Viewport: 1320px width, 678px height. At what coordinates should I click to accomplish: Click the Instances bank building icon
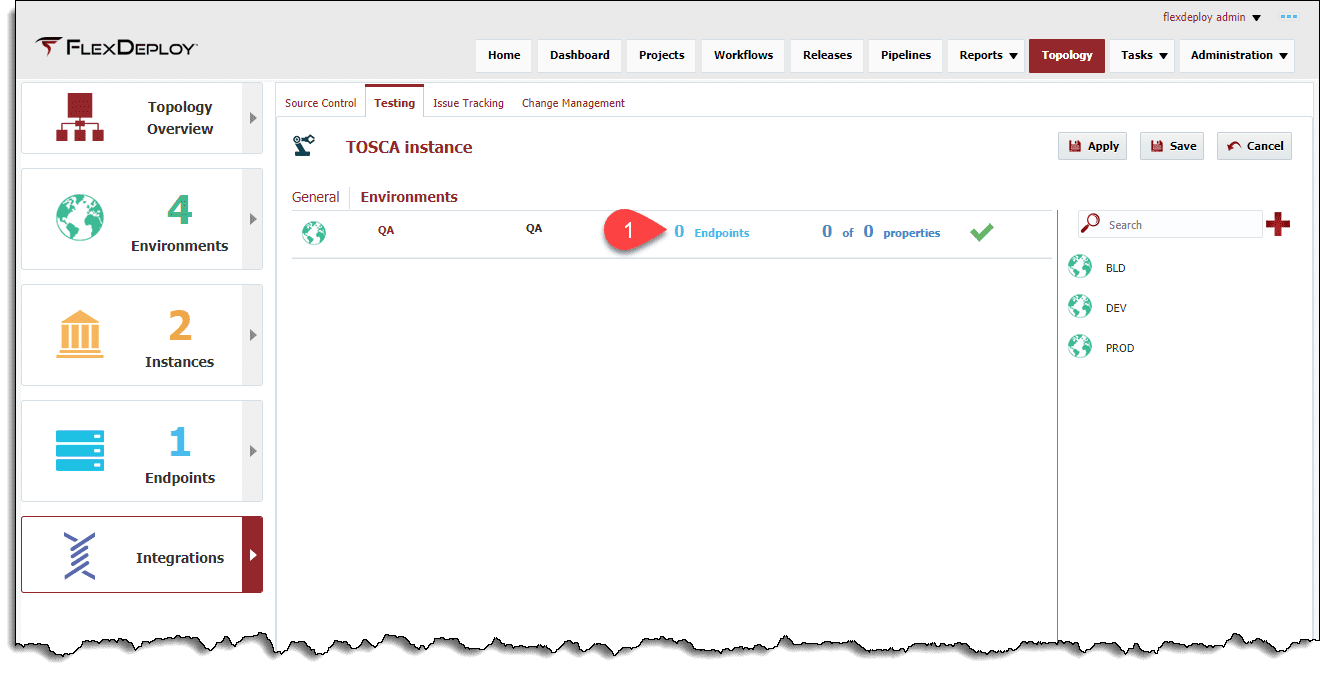(x=80, y=334)
